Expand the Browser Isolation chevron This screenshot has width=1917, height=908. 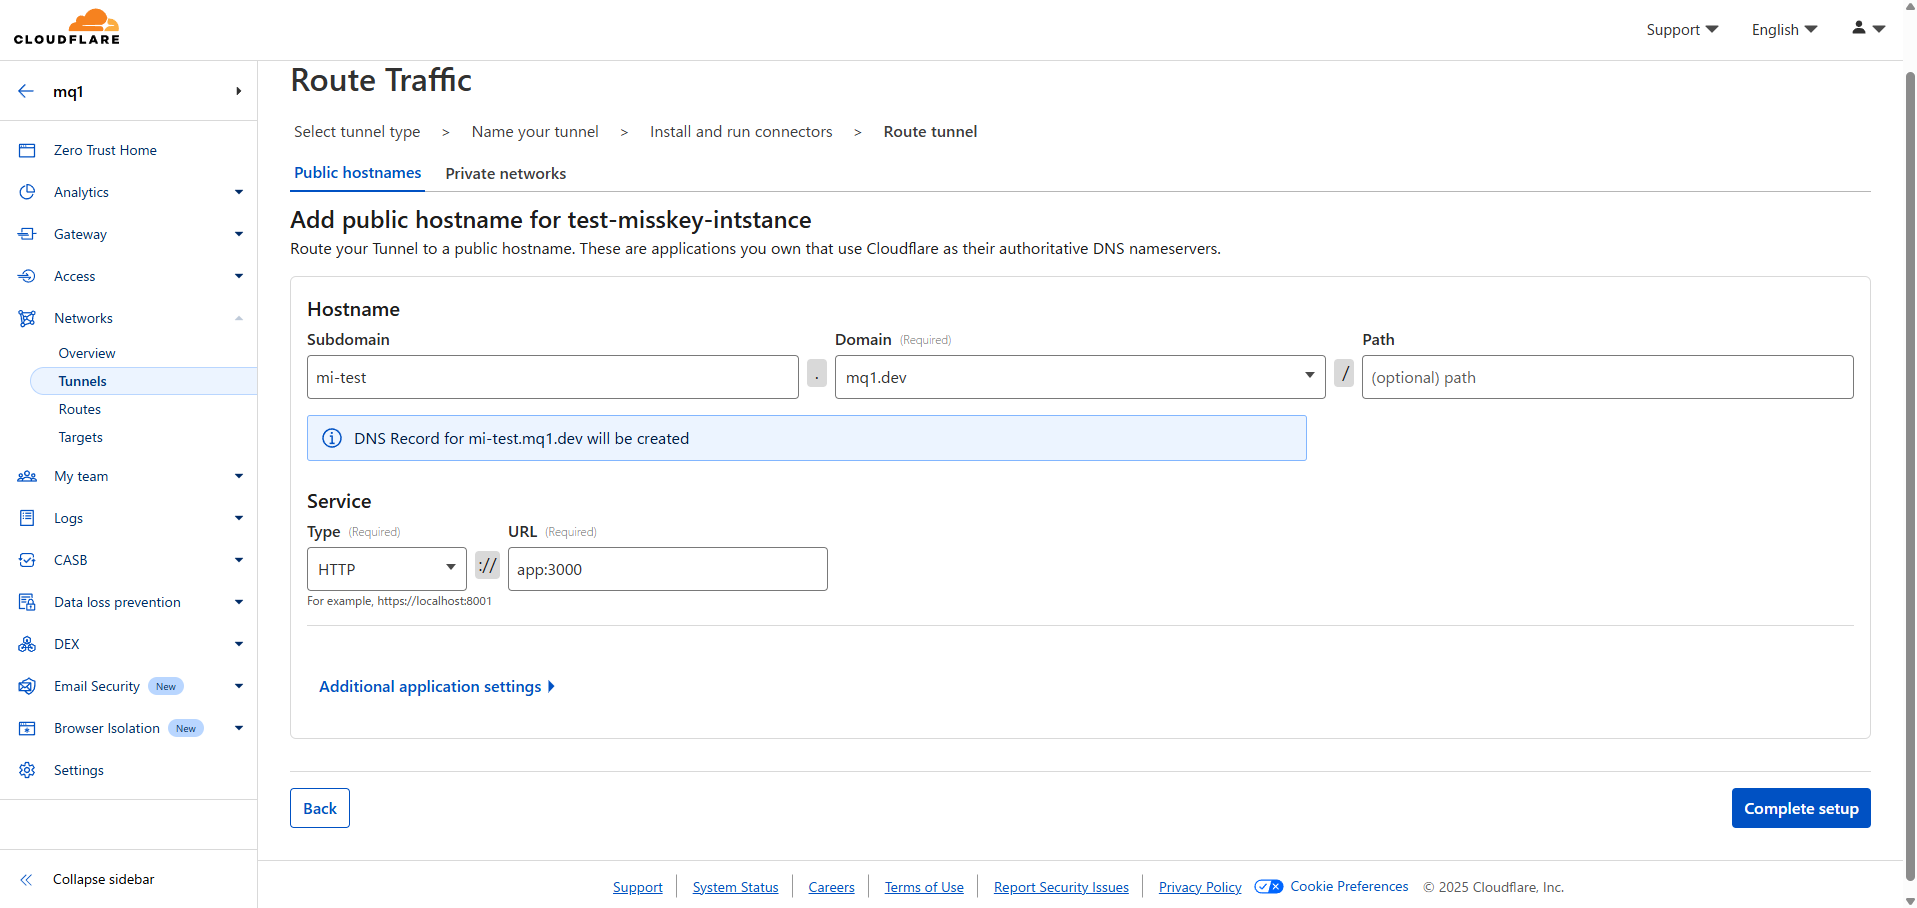[x=239, y=728]
